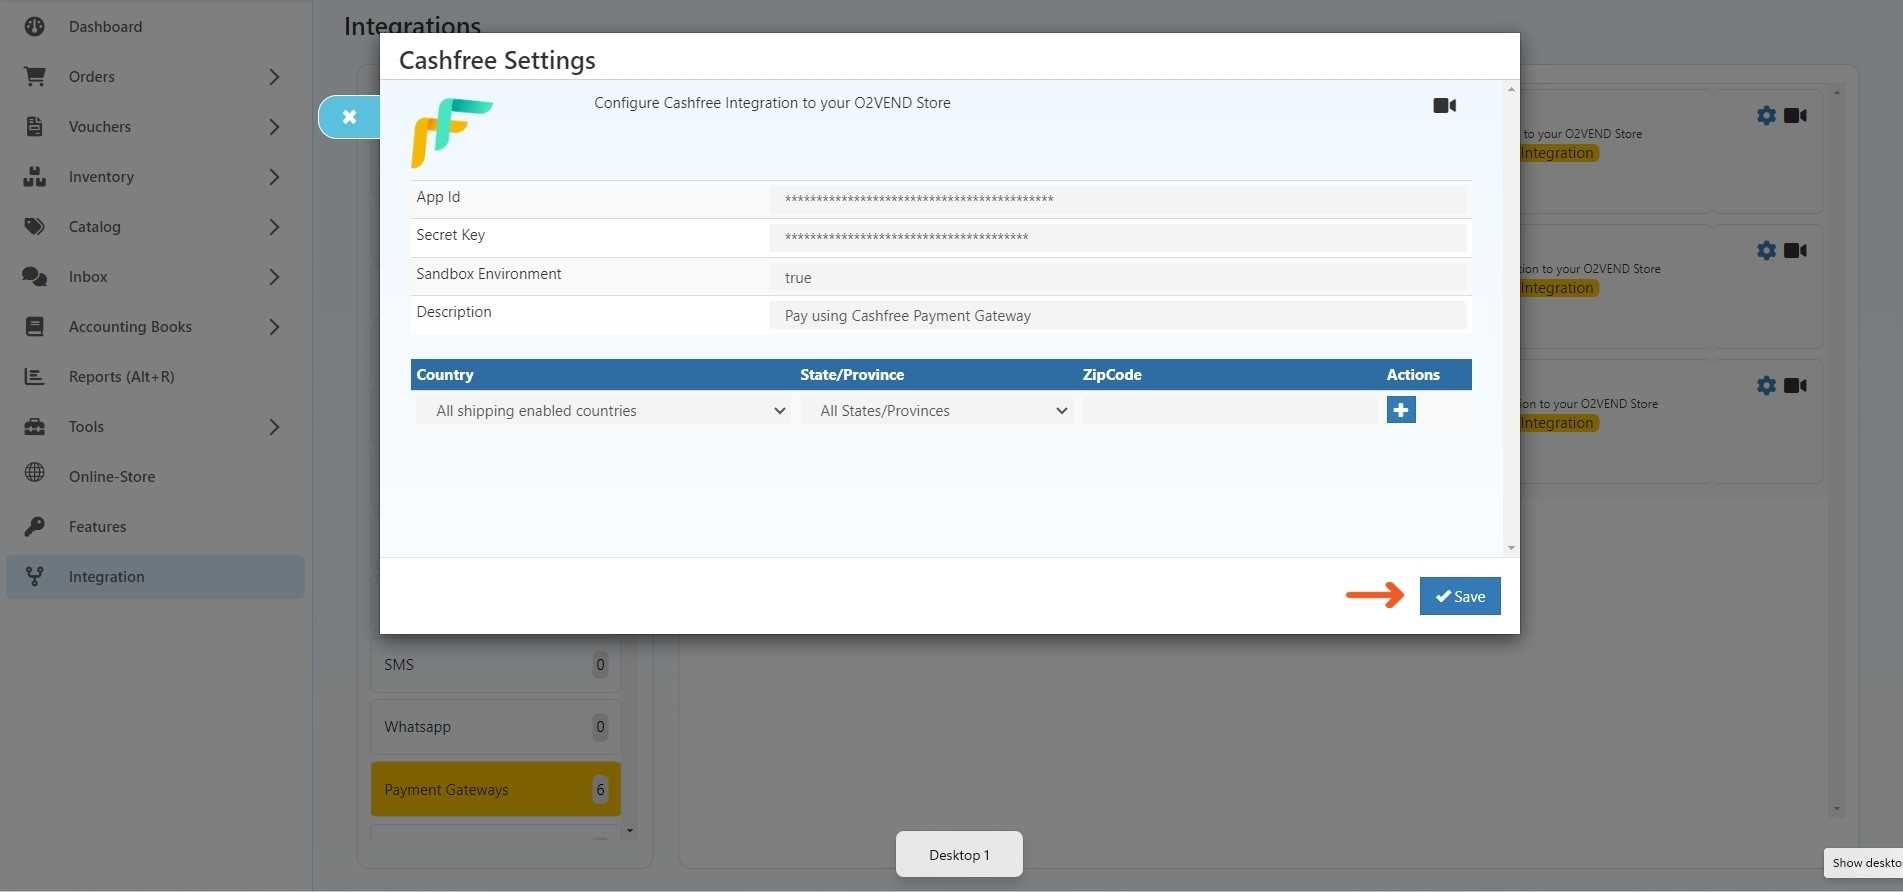Click the Desktop 1 label
1903x892 pixels.
tap(959, 855)
